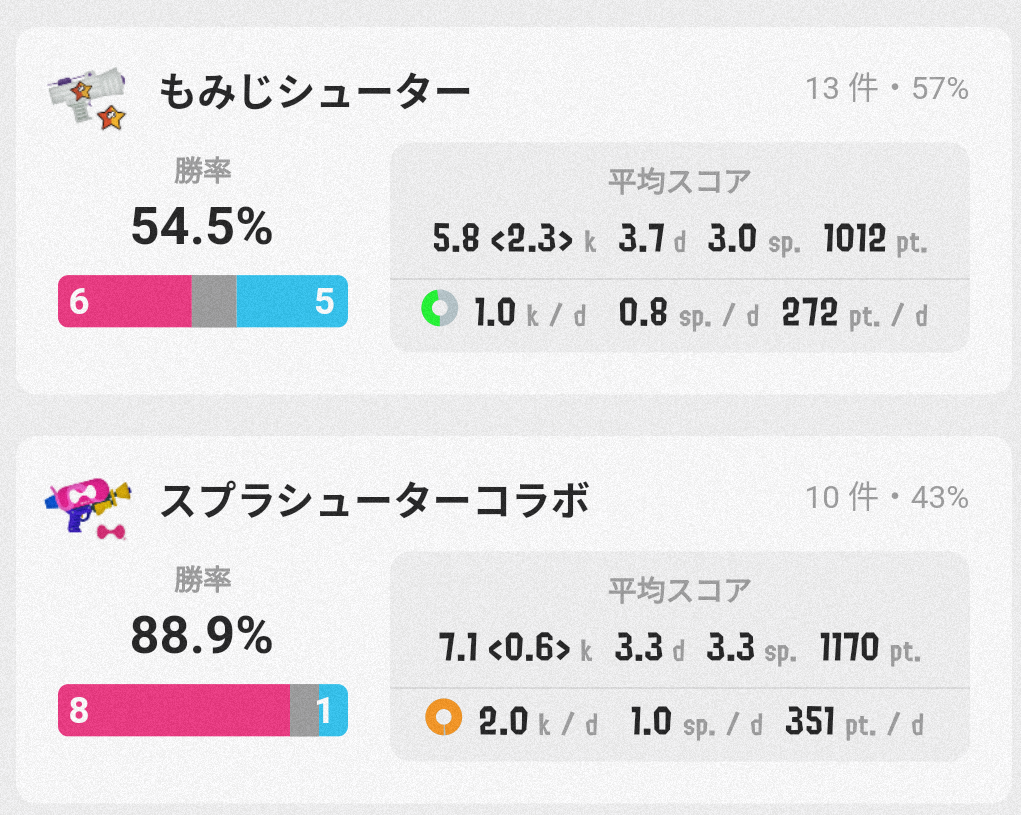
Task: Click the もみじシューター weapon icon
Action: (x=88, y=98)
